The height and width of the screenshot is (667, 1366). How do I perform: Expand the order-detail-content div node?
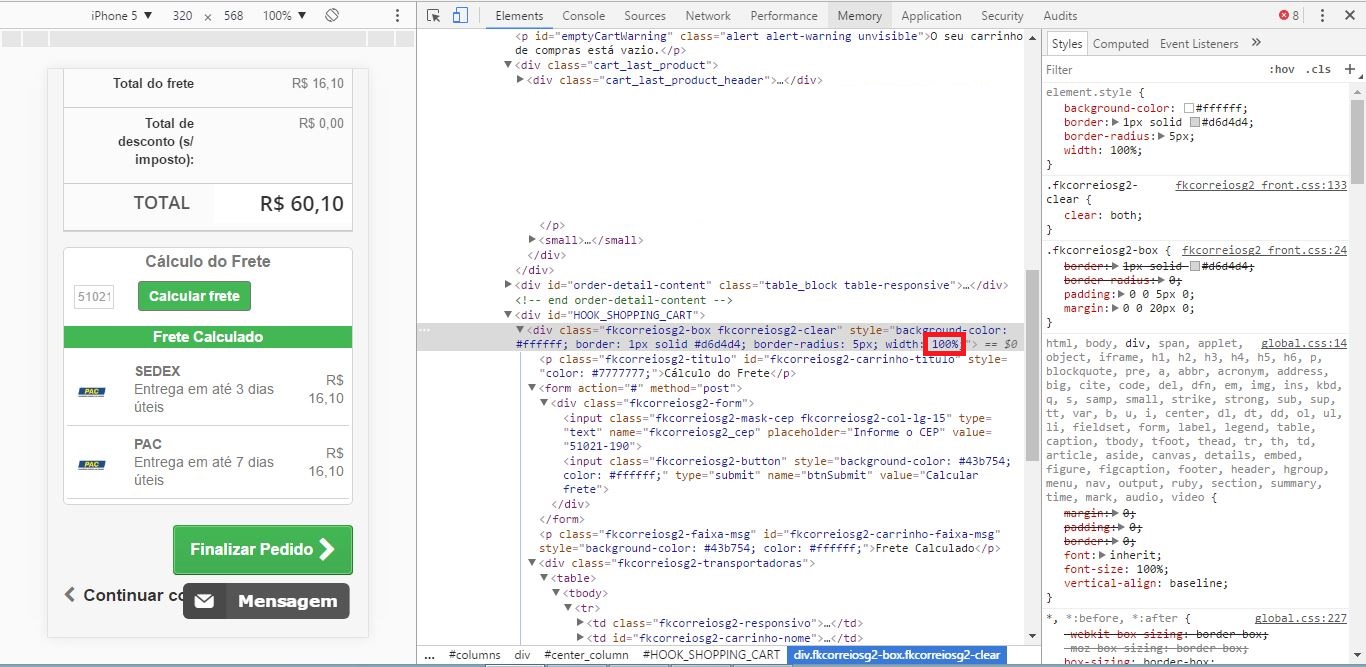click(x=509, y=285)
